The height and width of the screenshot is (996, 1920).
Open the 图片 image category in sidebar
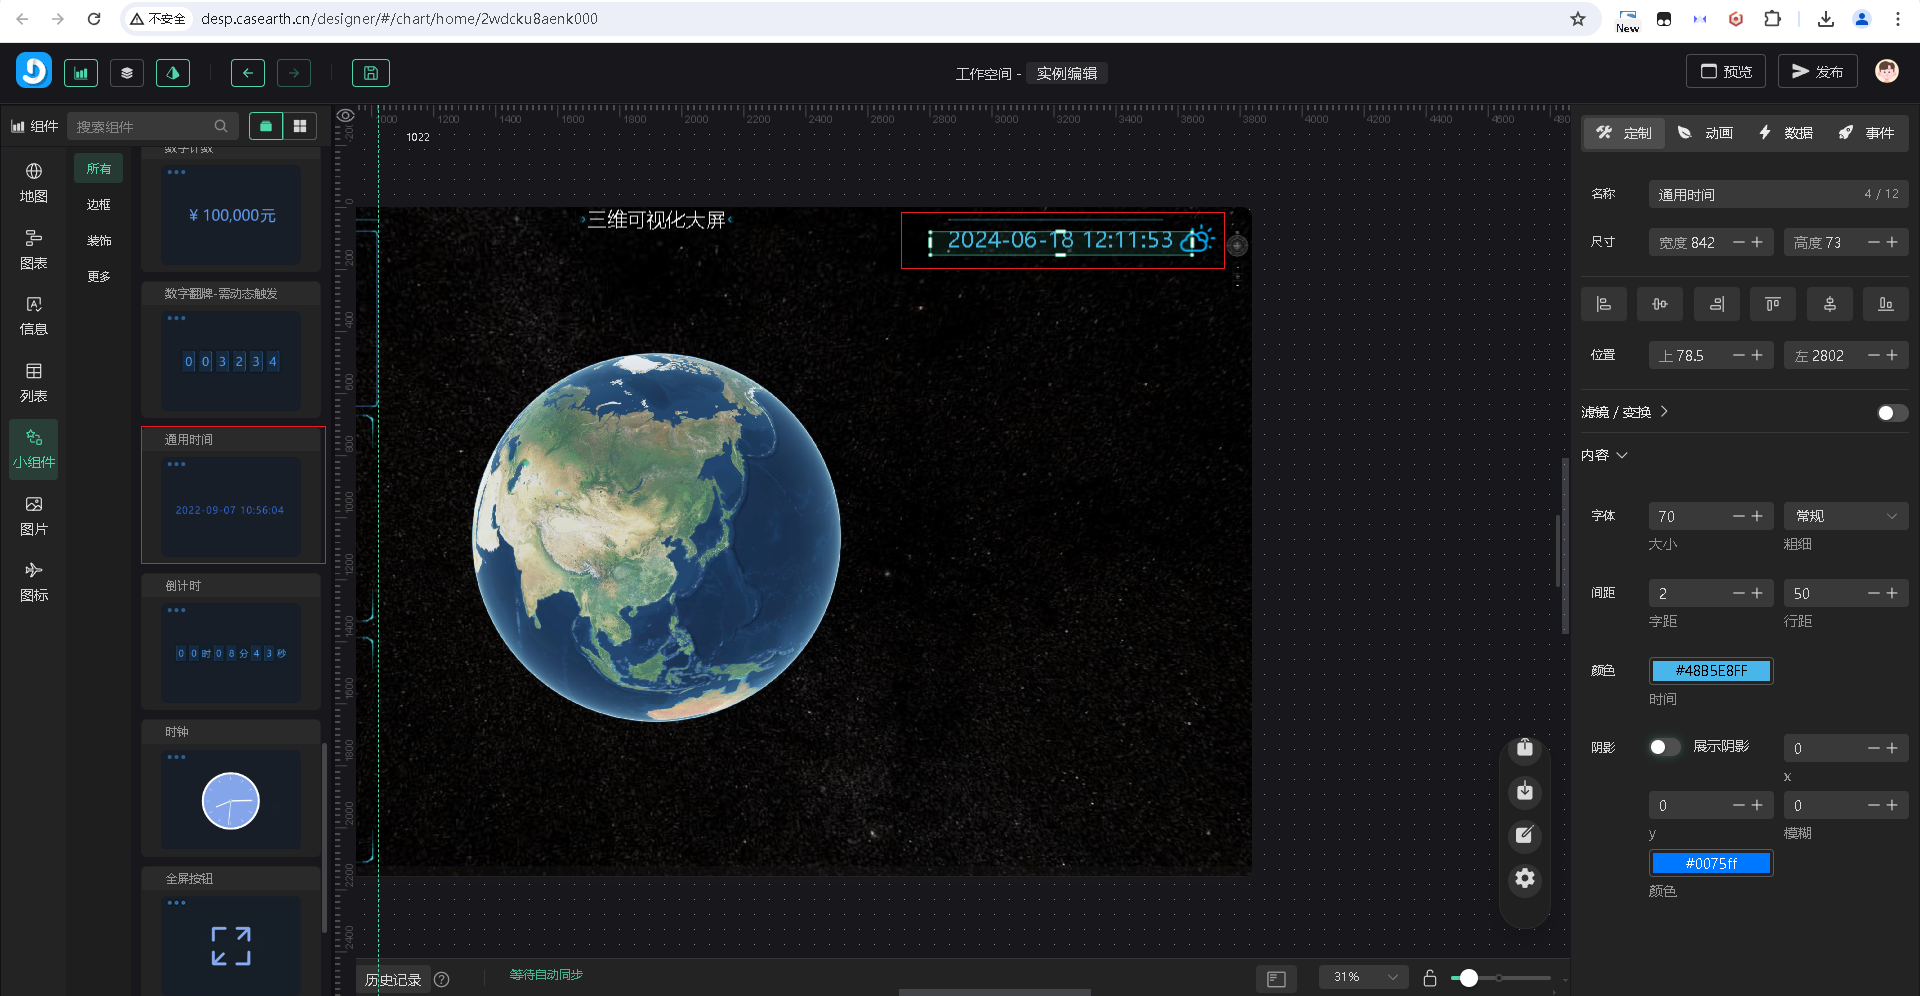pyautogui.click(x=33, y=515)
